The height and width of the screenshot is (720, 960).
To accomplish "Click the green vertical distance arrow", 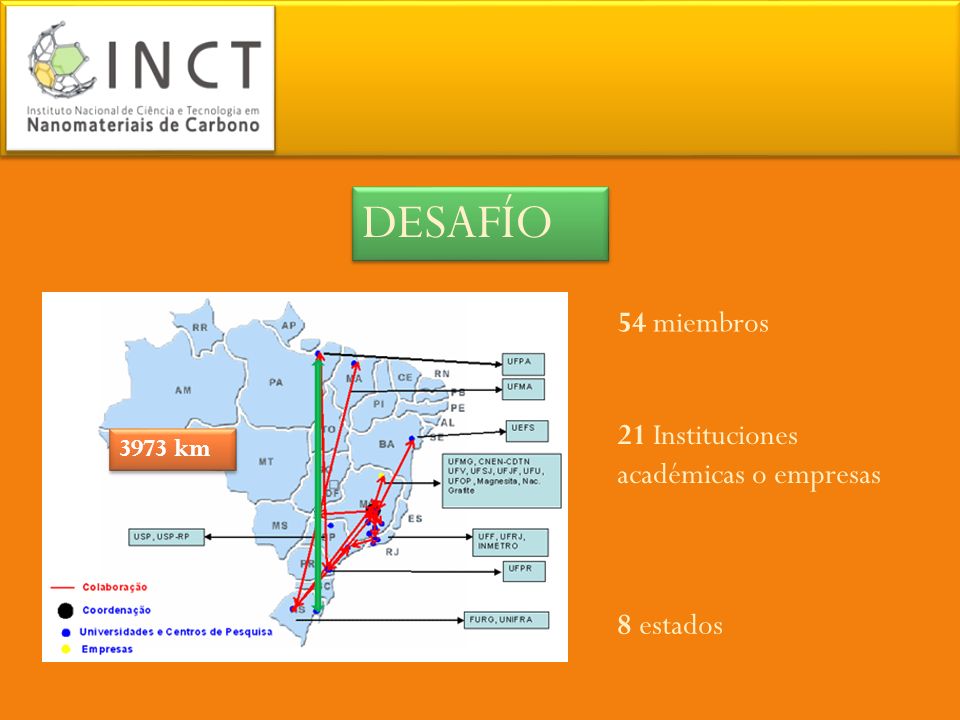I will pos(318,485).
